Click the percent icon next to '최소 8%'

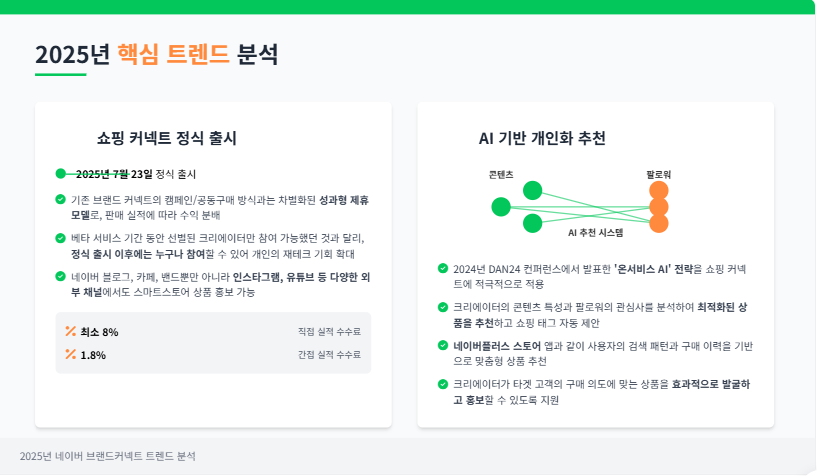coord(71,331)
